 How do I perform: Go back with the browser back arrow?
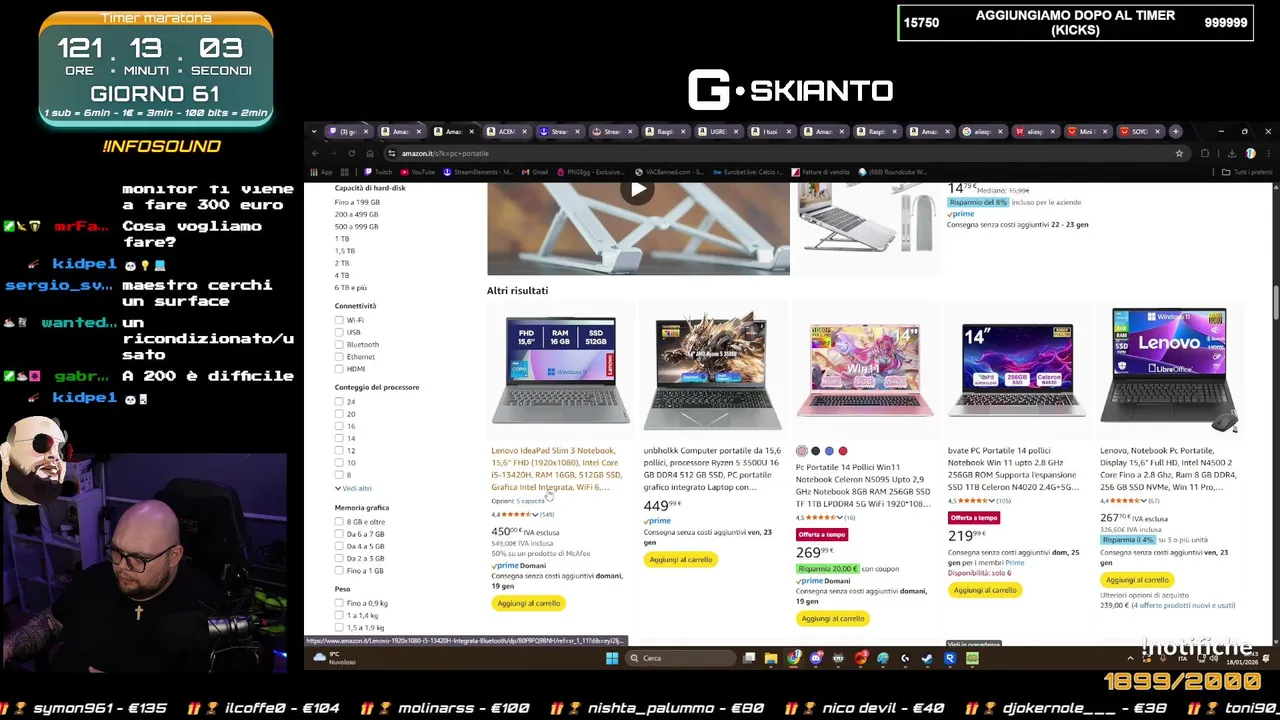pos(315,153)
